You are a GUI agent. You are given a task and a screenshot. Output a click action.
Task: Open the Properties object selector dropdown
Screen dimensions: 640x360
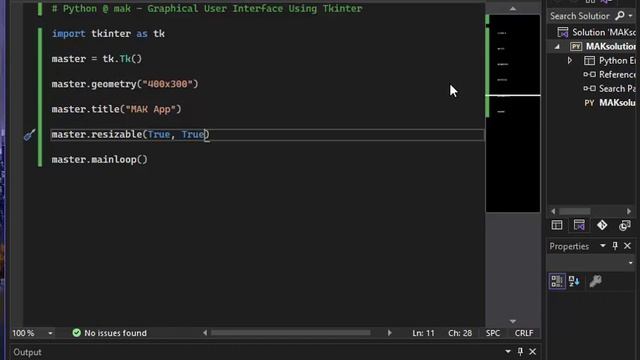pyautogui.click(x=631, y=262)
